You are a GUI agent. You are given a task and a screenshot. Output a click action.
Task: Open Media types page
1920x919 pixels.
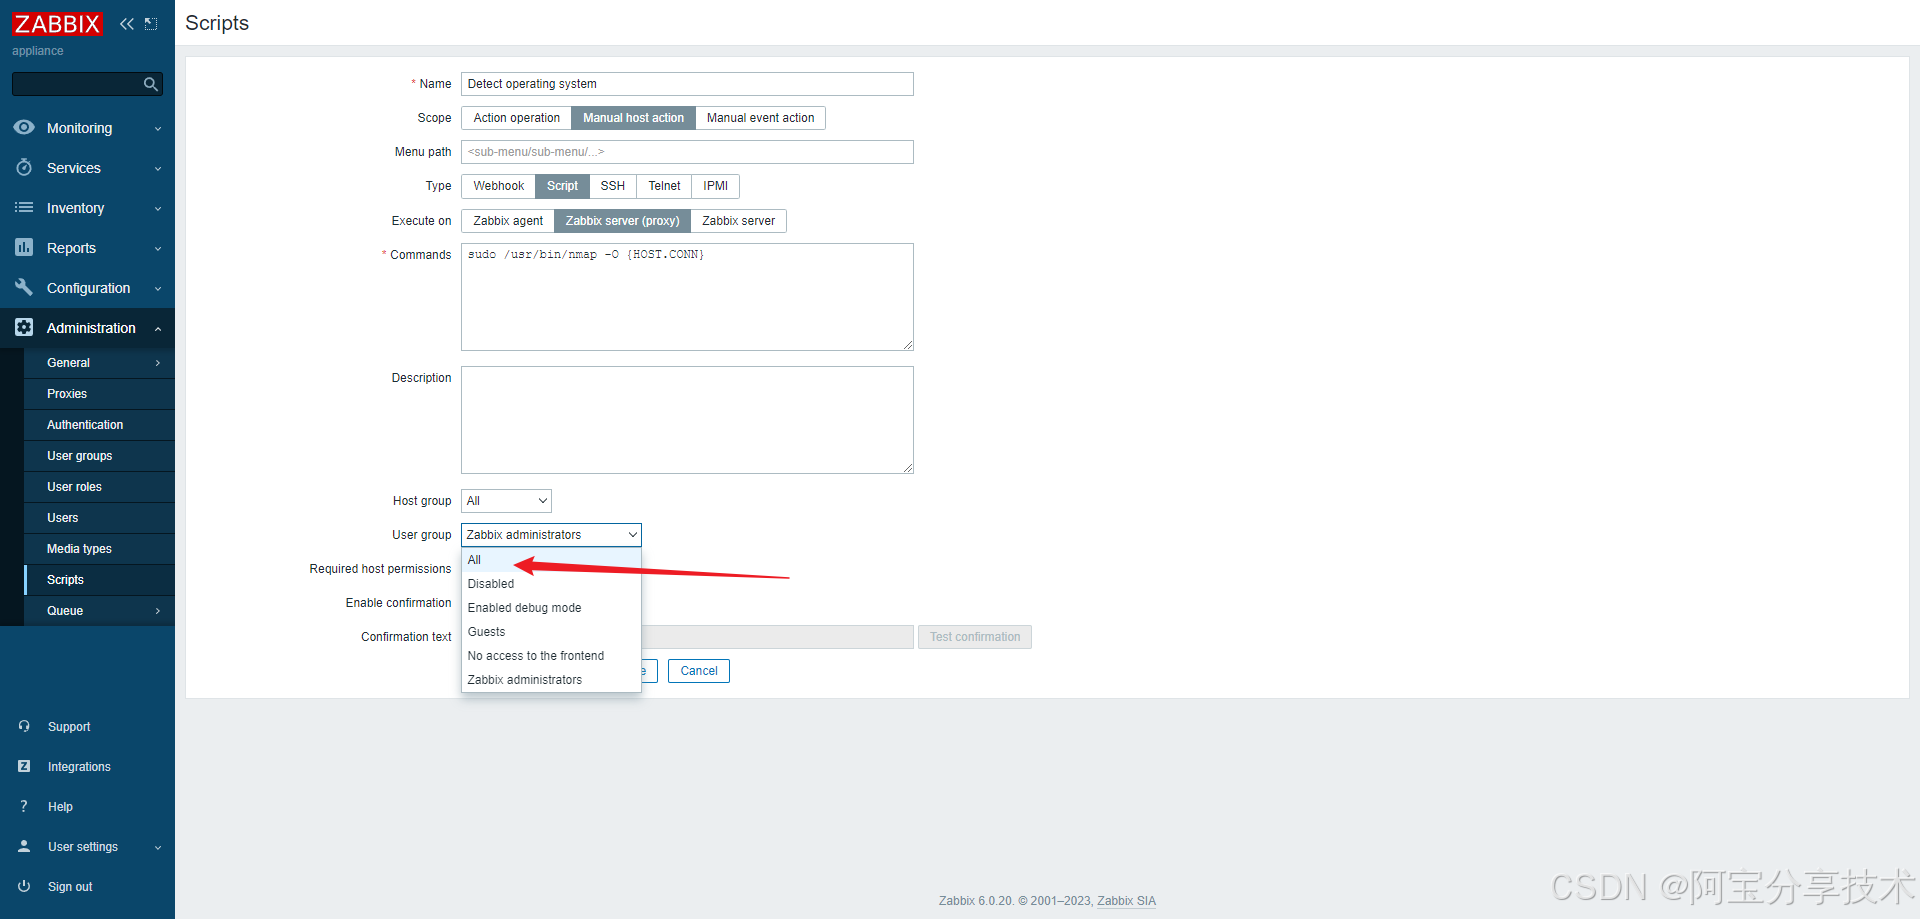coord(99,549)
